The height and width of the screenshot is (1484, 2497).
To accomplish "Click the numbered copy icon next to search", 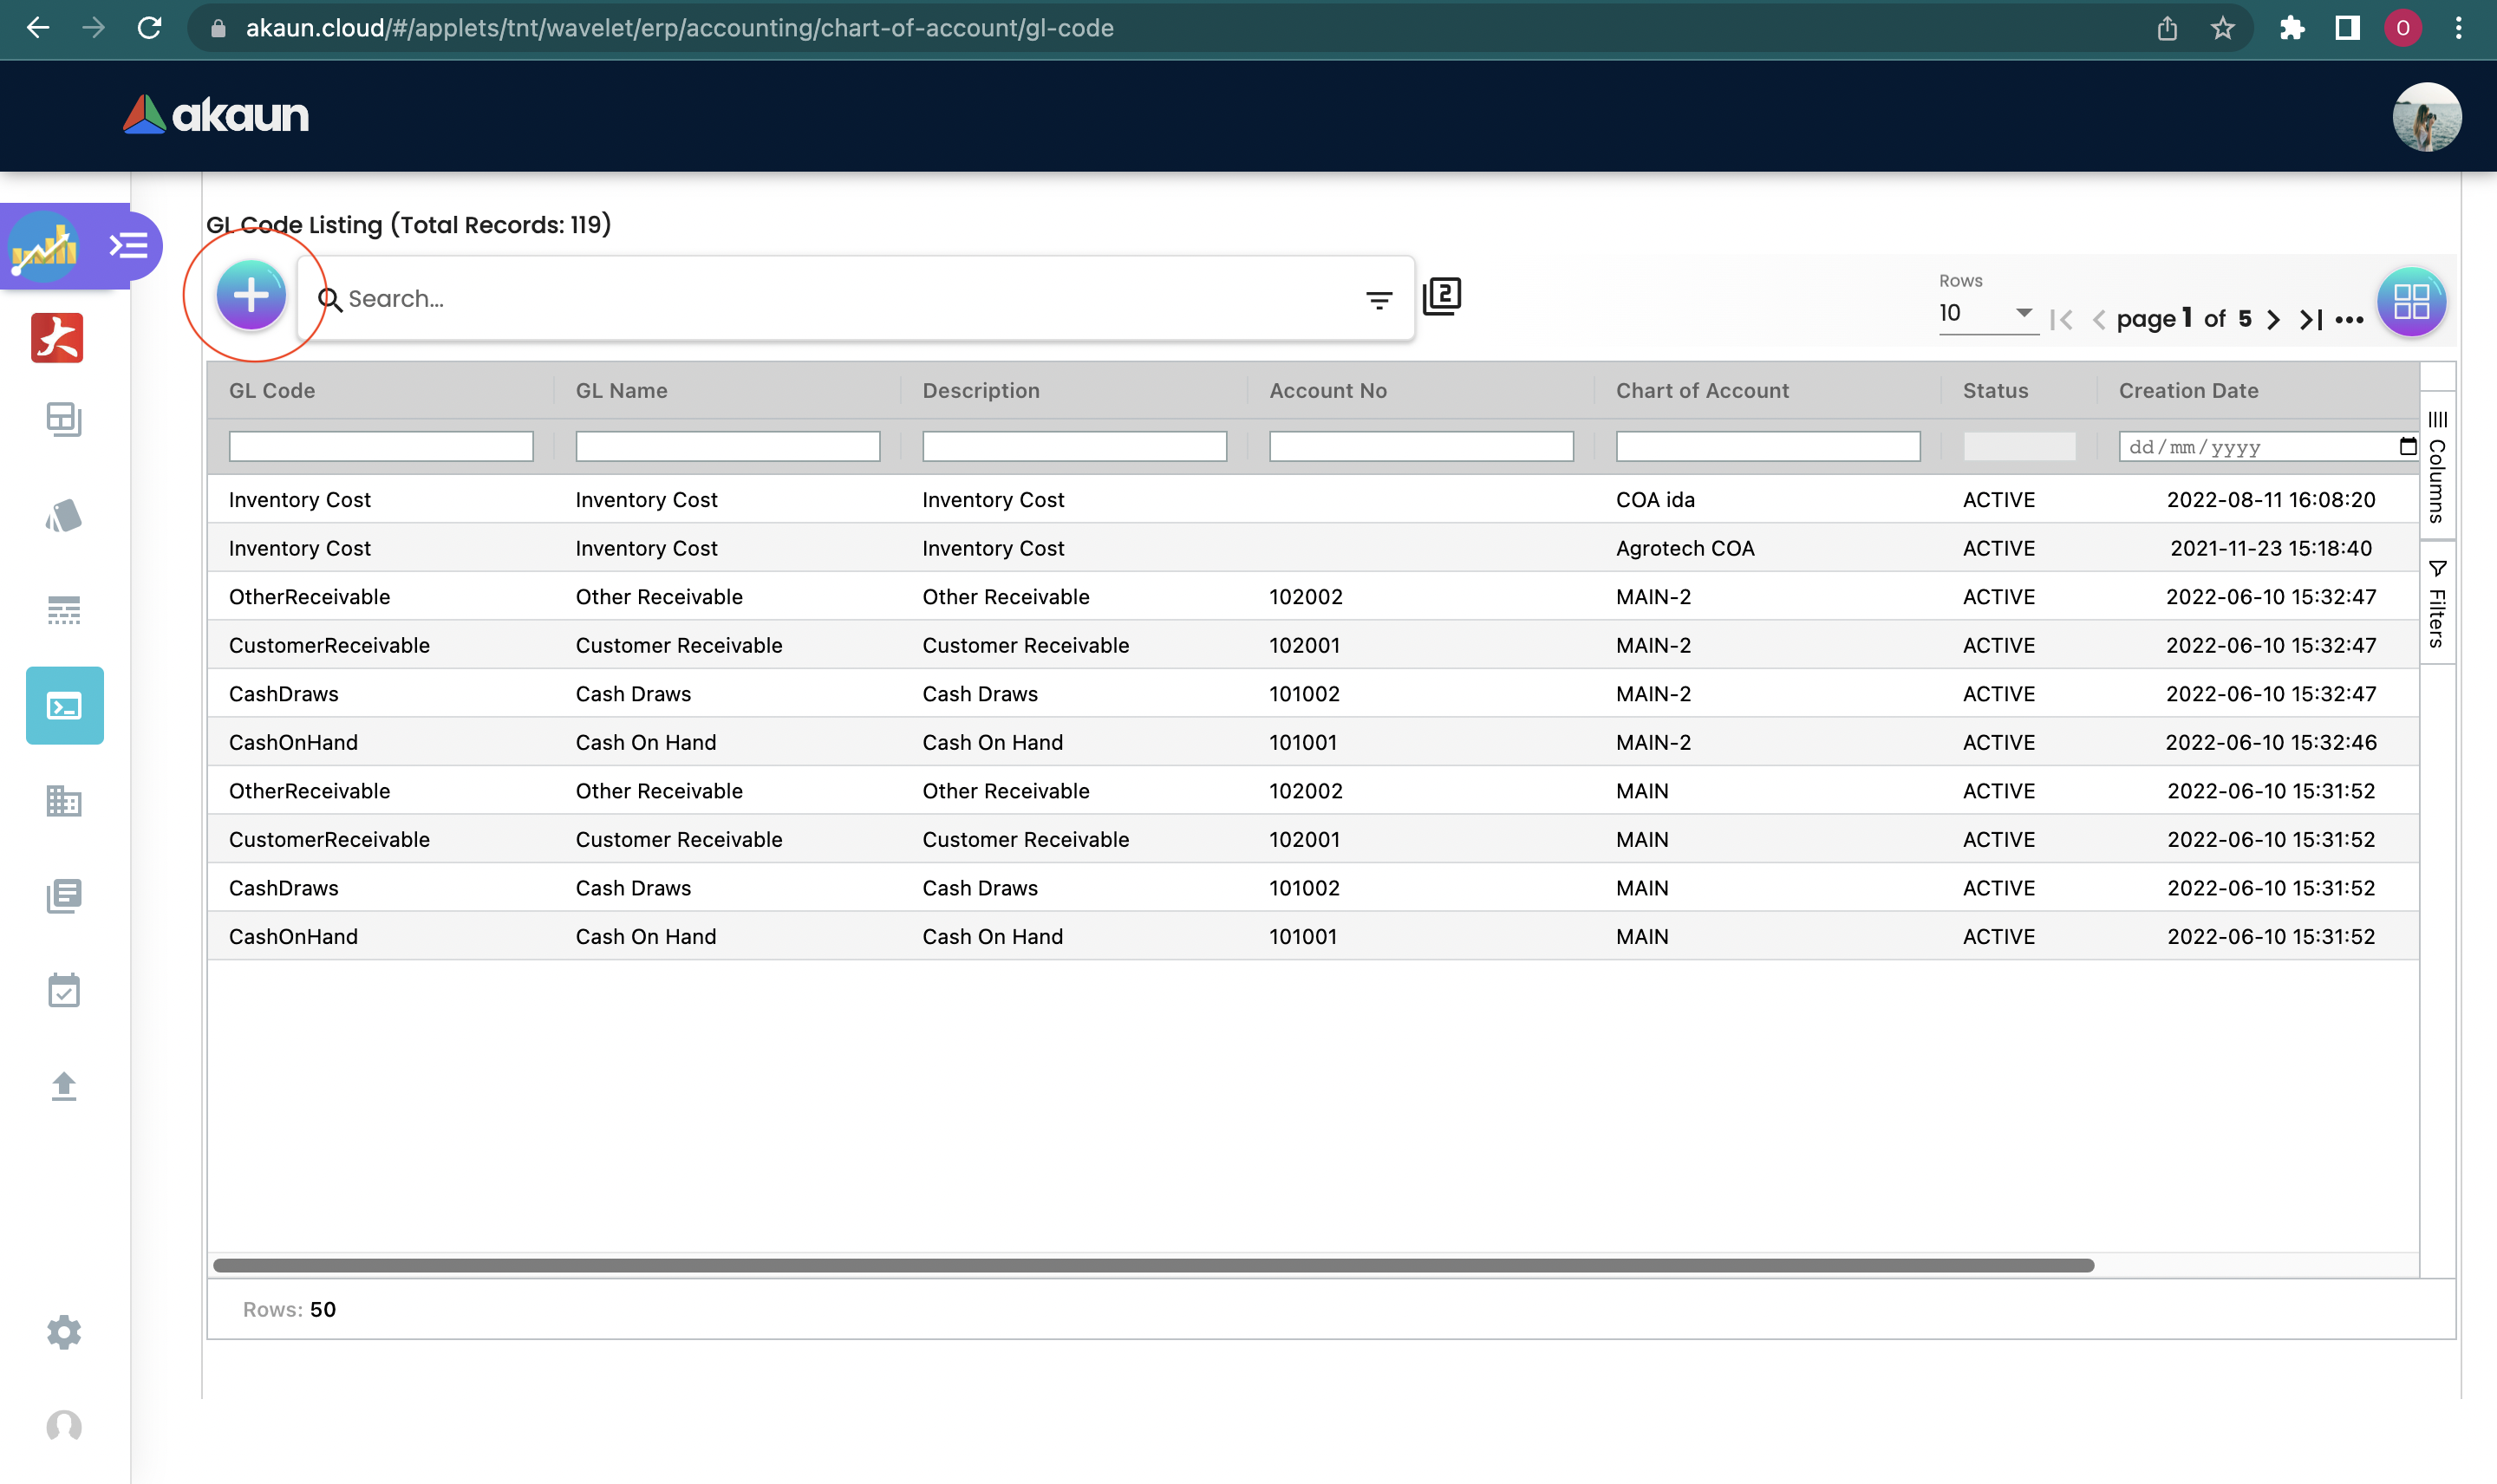I will pos(1441,296).
